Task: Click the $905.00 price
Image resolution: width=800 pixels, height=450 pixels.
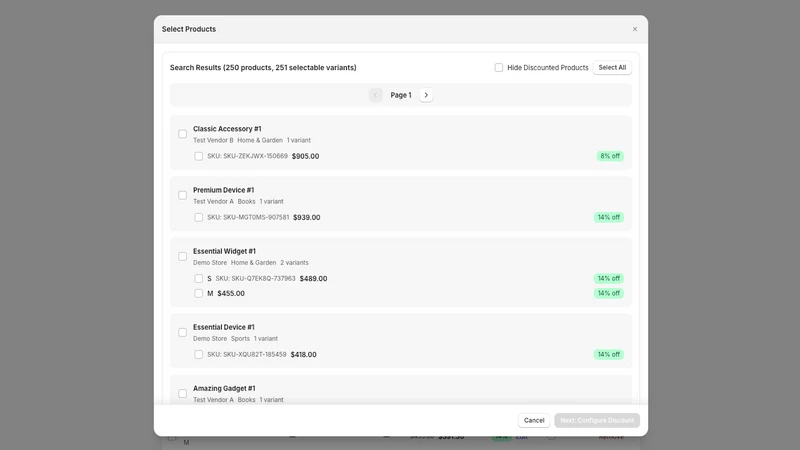Action: point(306,156)
